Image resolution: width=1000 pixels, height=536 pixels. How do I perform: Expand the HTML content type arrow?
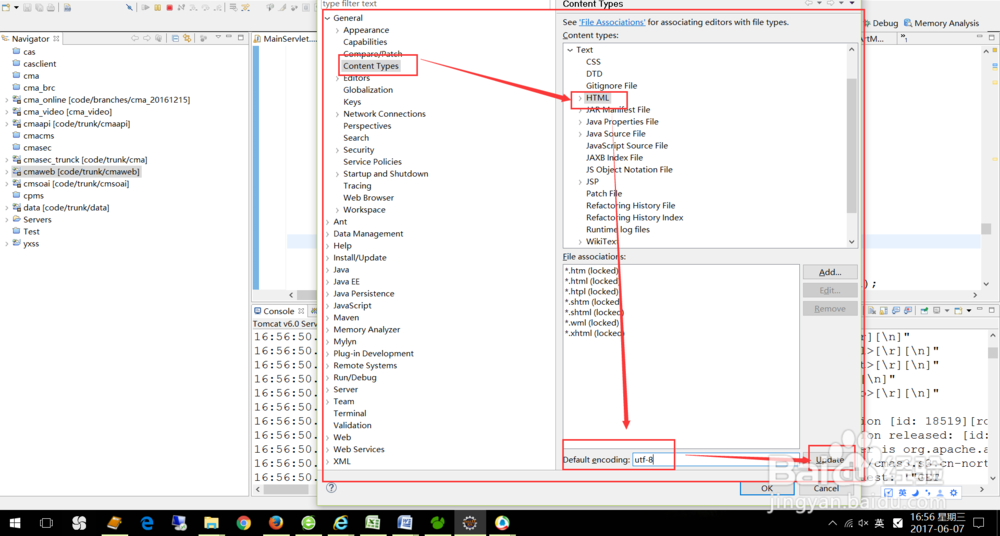pyautogui.click(x=580, y=98)
